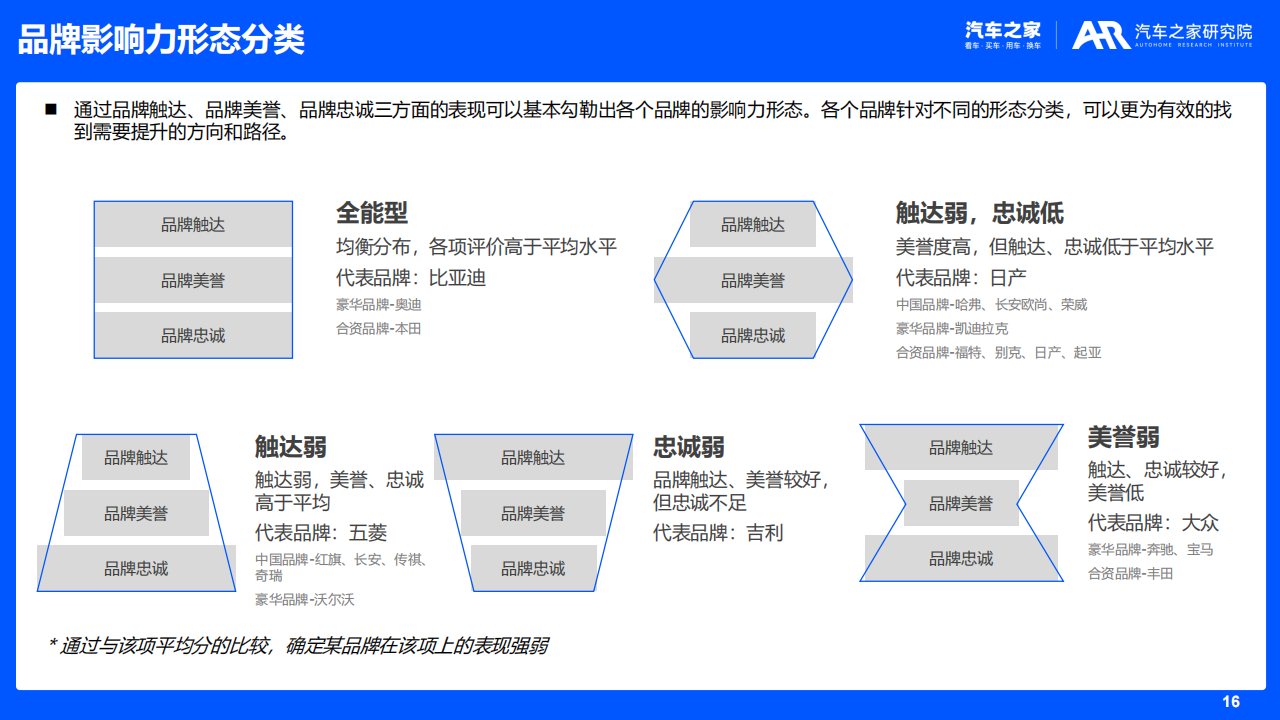Select the slide title 品牌影响力形态分类
This screenshot has height=720, width=1280.
(161, 40)
